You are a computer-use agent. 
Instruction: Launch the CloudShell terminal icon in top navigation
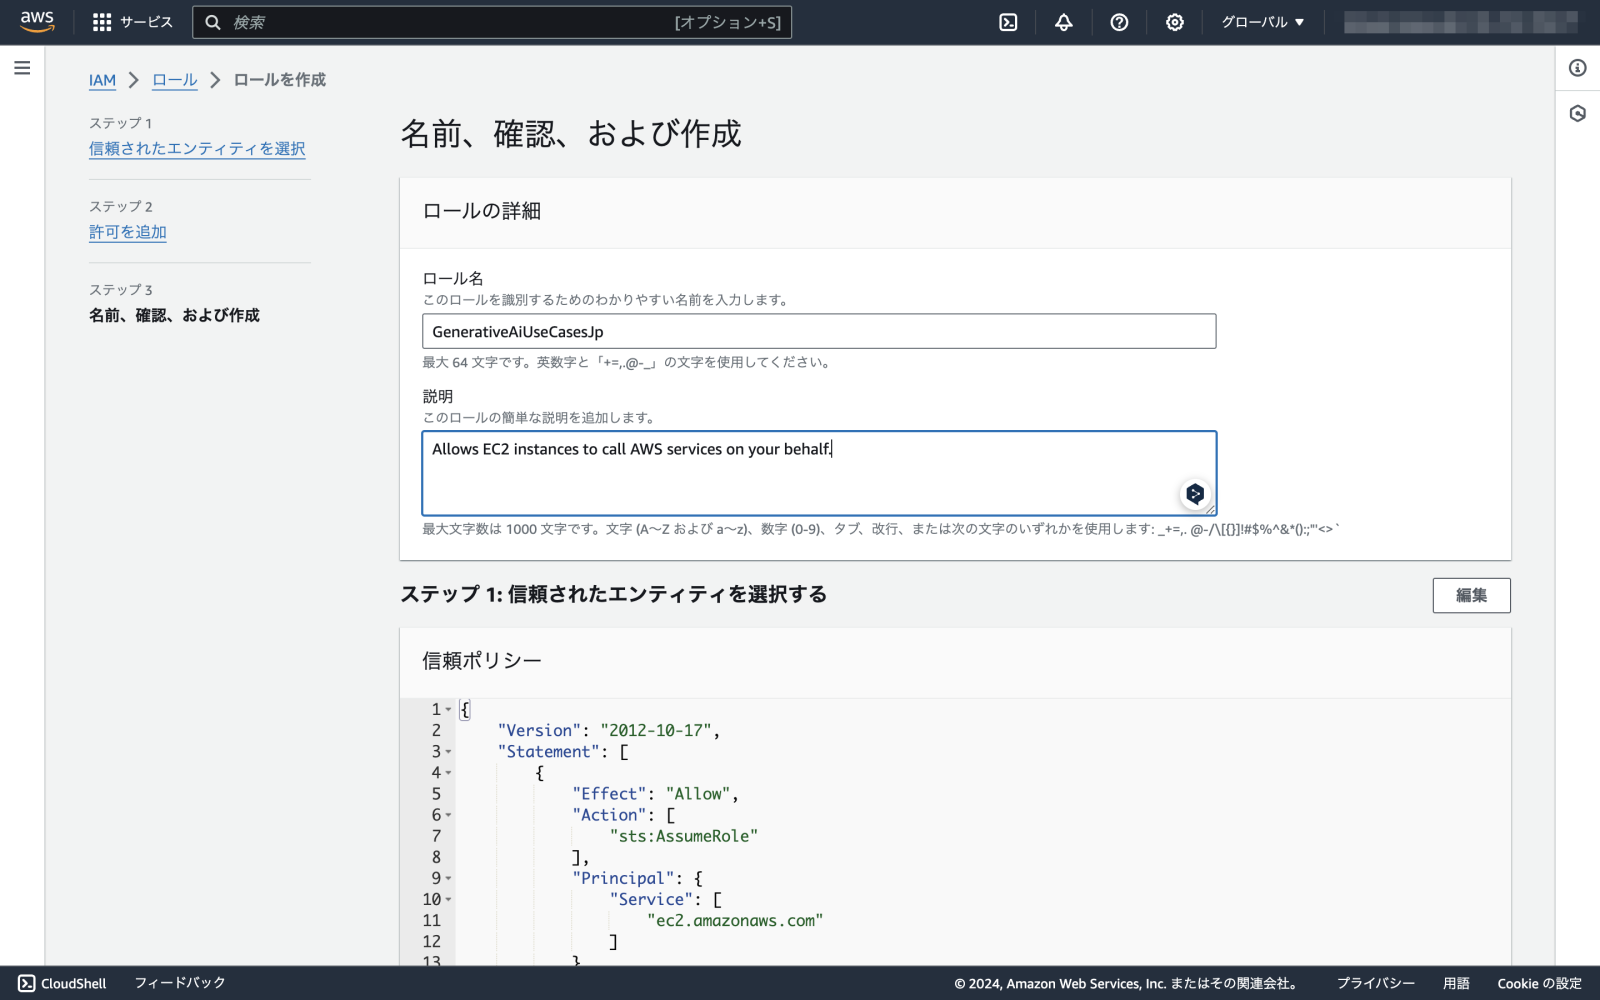[x=1007, y=22]
